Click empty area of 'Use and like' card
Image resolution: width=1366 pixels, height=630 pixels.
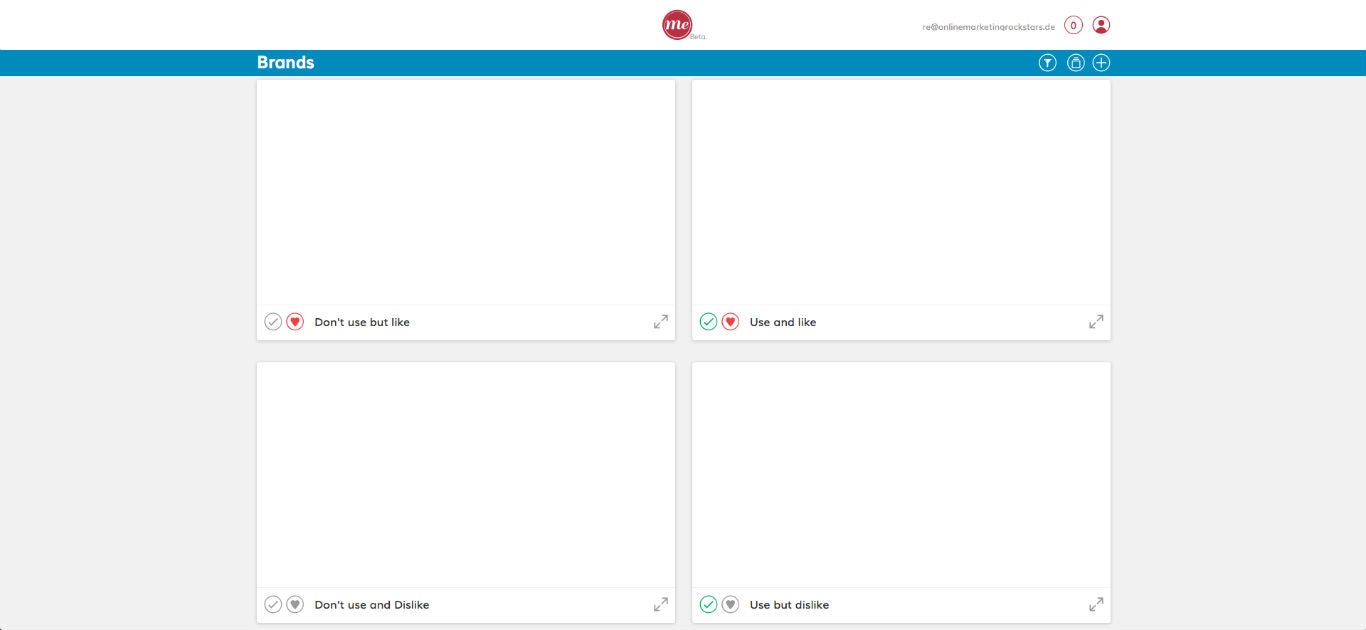coord(900,192)
